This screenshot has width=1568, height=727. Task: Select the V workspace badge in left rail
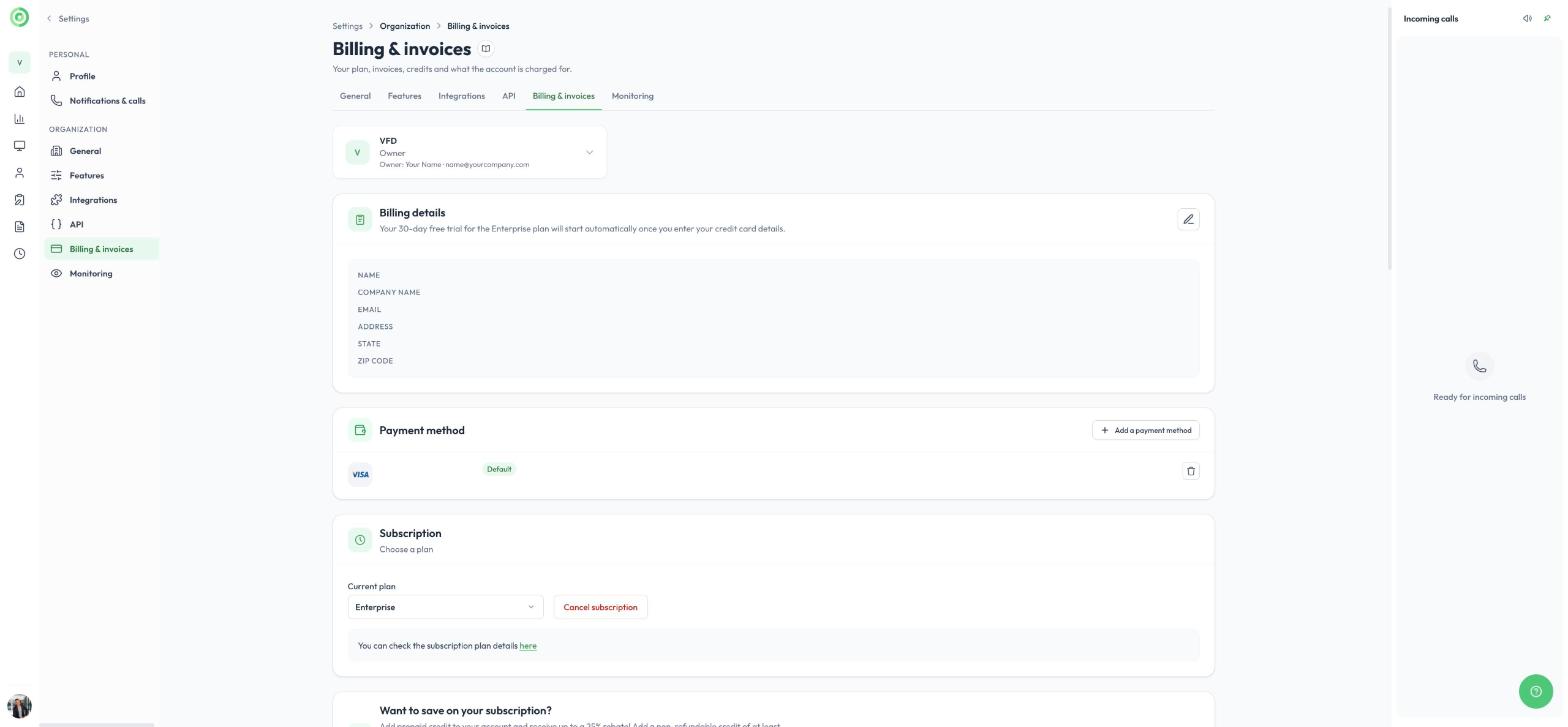click(x=19, y=63)
